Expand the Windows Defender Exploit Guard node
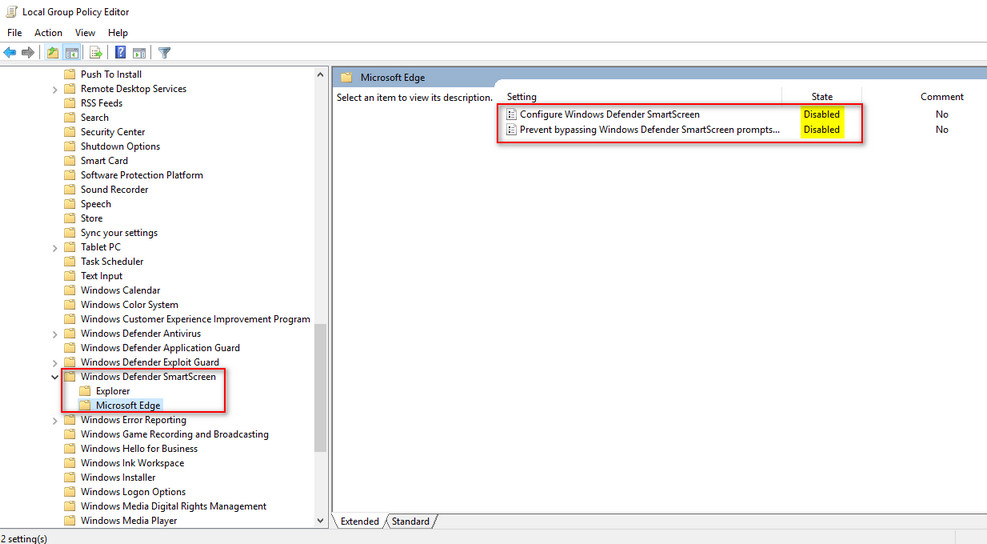The width and height of the screenshot is (987, 544). 55,363
